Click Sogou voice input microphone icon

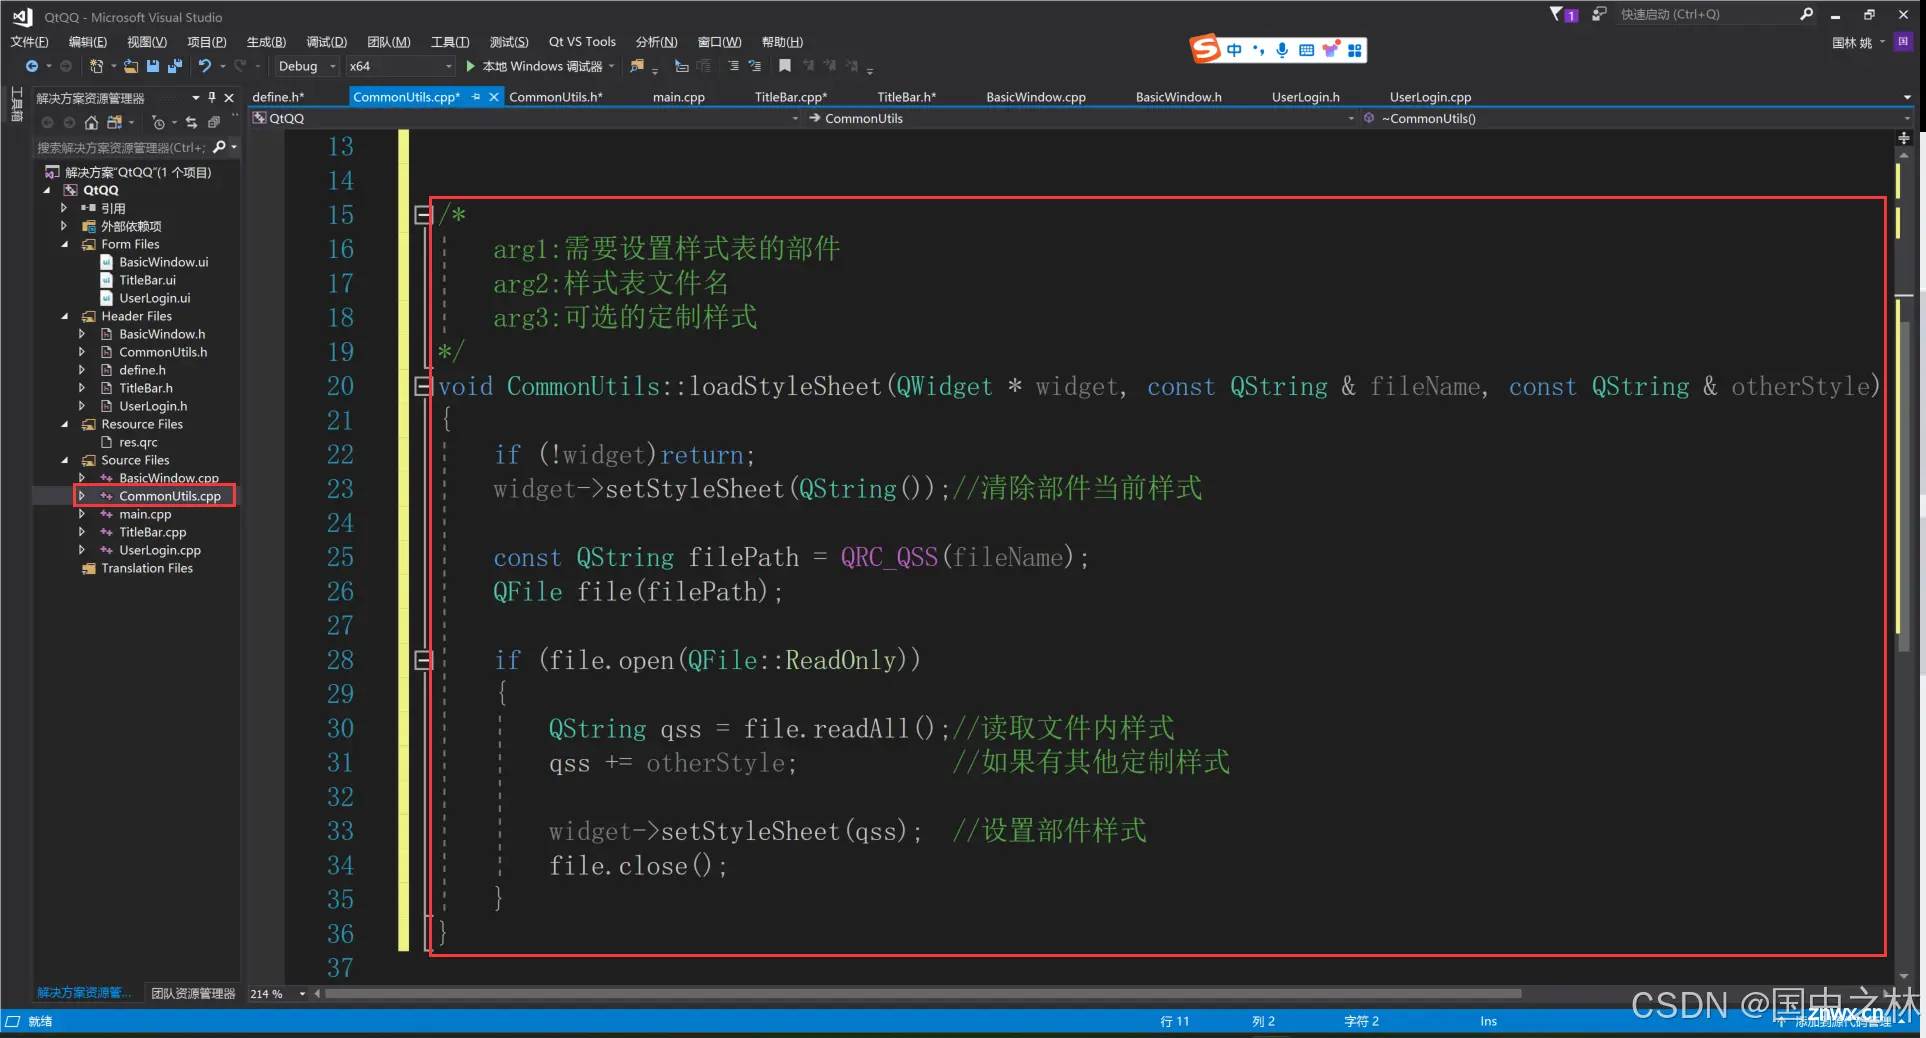[1282, 49]
